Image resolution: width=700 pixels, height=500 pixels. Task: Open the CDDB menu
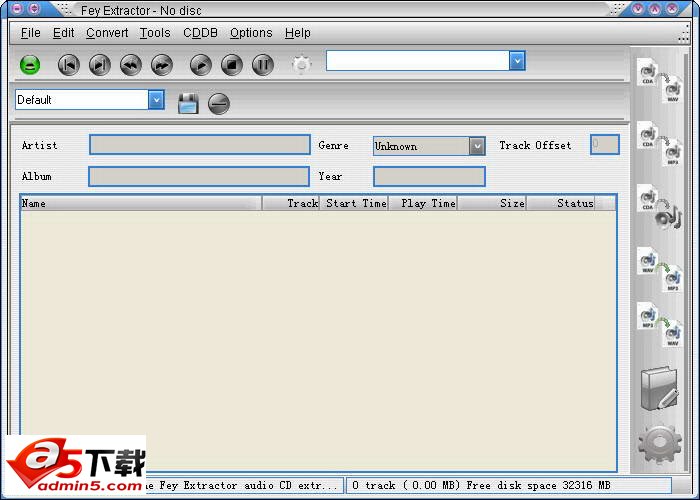pos(200,33)
